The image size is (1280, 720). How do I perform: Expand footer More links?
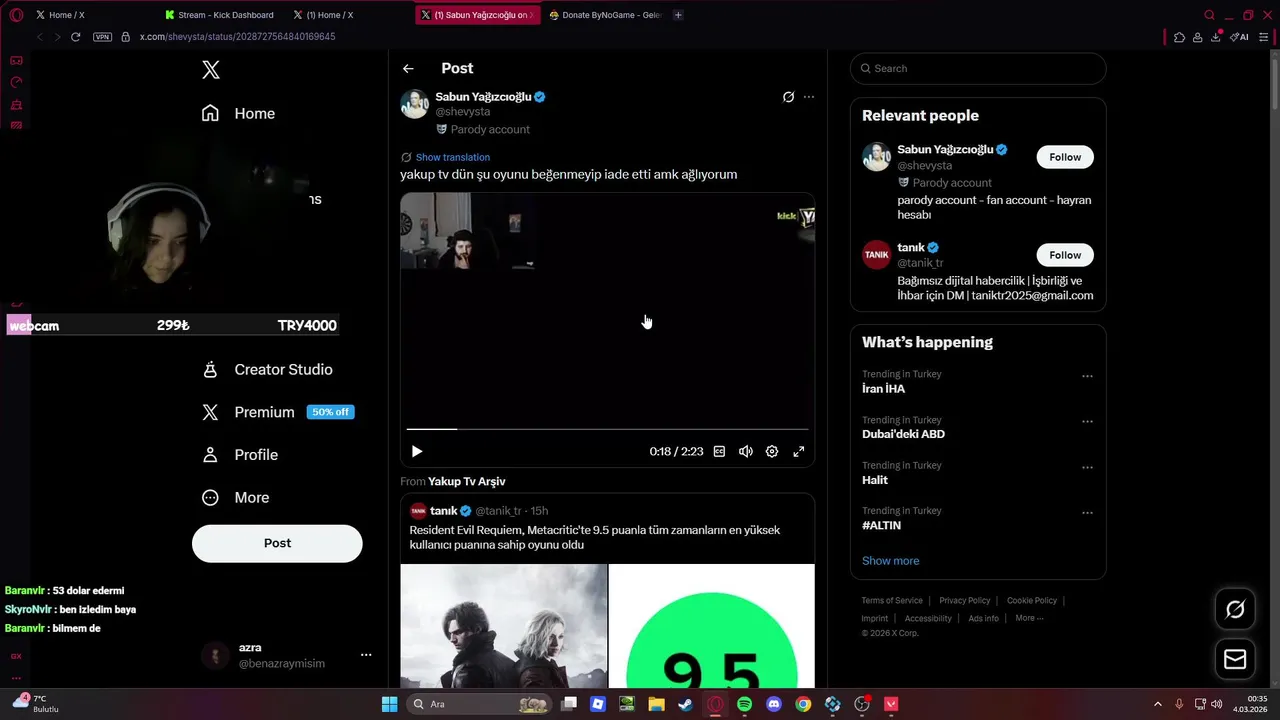(1029, 618)
